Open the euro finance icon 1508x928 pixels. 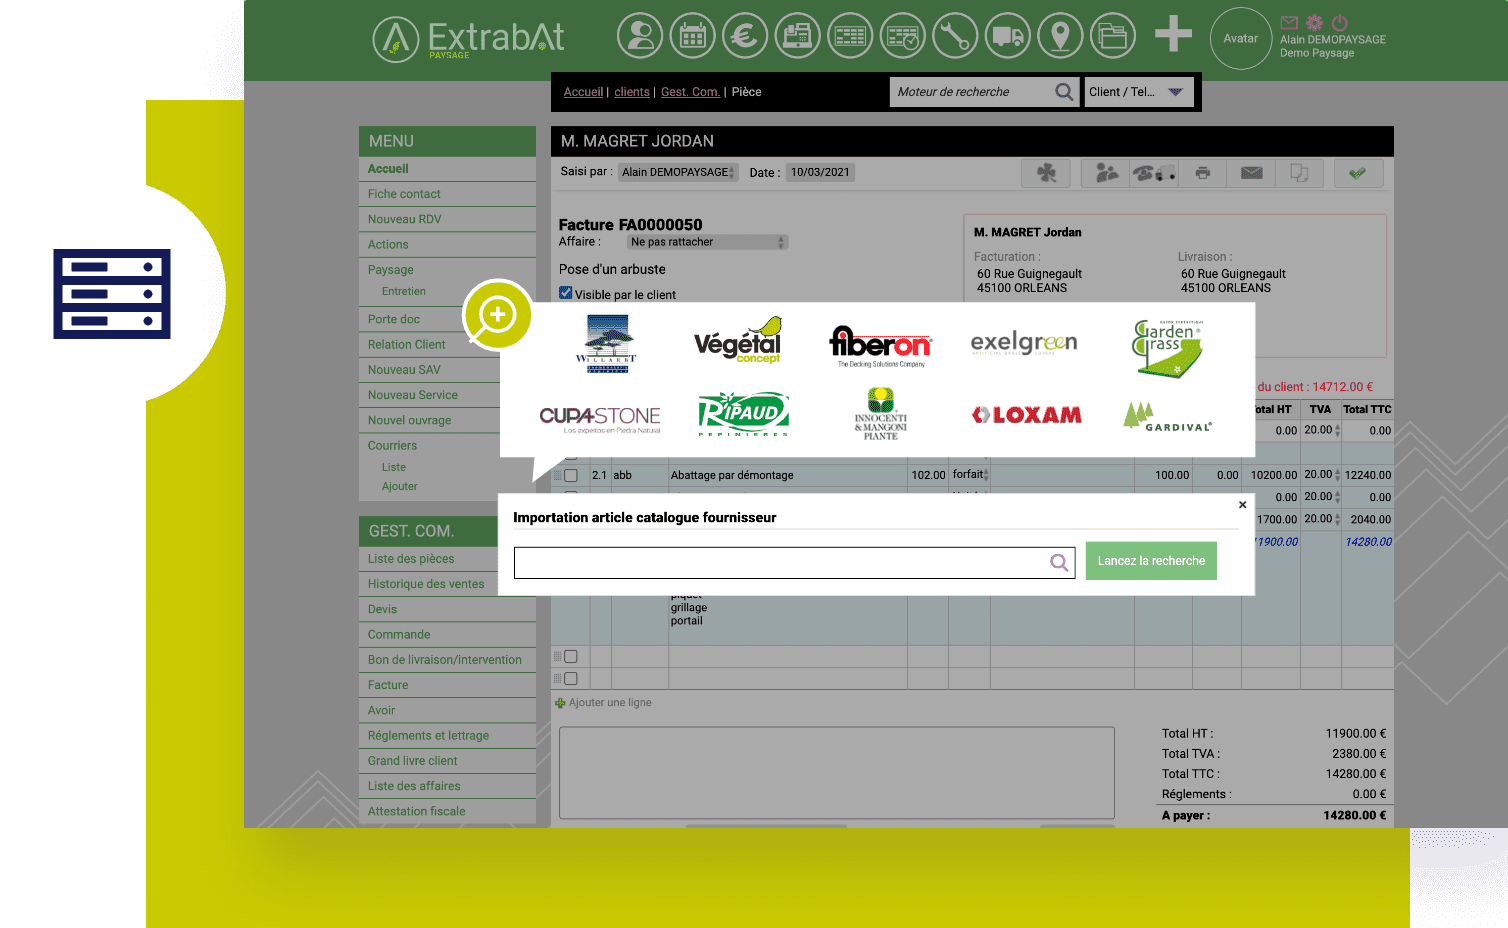(745, 35)
